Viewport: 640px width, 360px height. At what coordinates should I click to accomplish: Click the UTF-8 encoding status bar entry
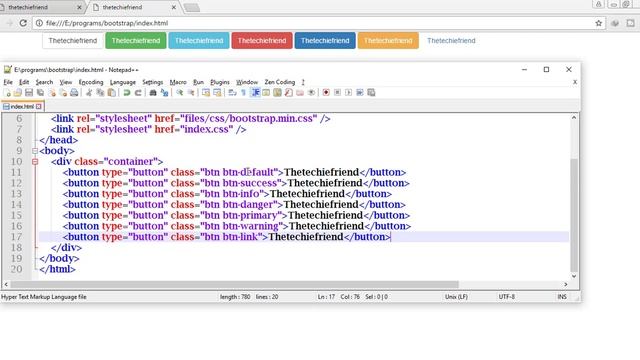click(507, 297)
